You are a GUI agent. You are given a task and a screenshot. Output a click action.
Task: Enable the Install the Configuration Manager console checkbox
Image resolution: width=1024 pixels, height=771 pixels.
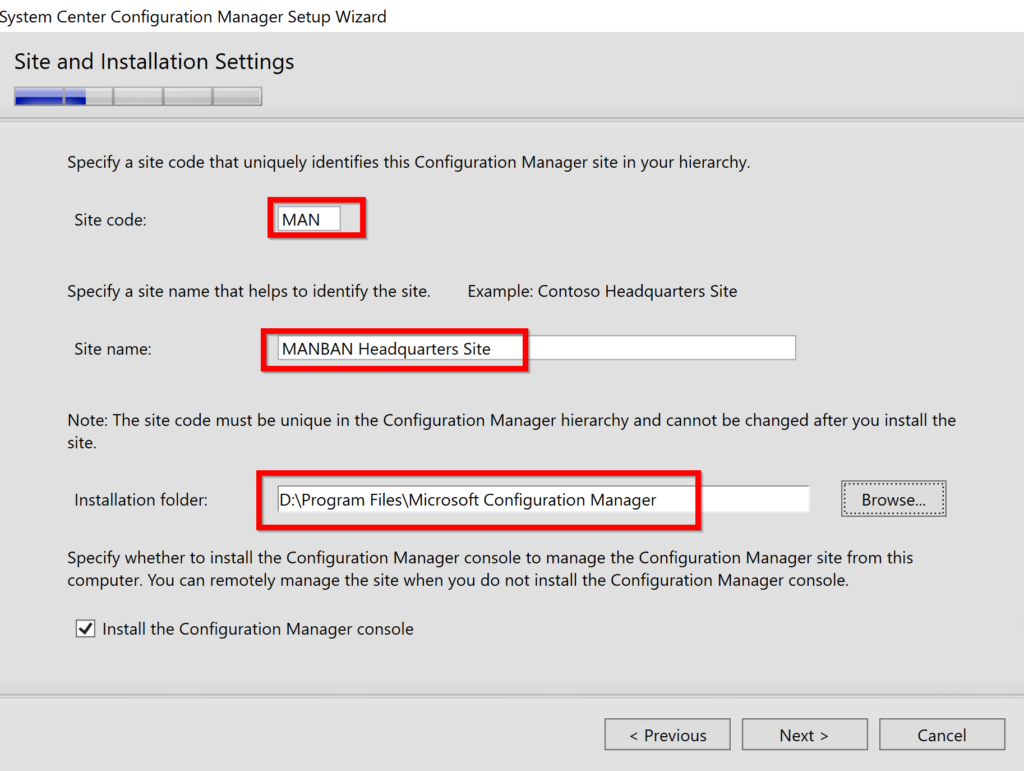[85, 628]
